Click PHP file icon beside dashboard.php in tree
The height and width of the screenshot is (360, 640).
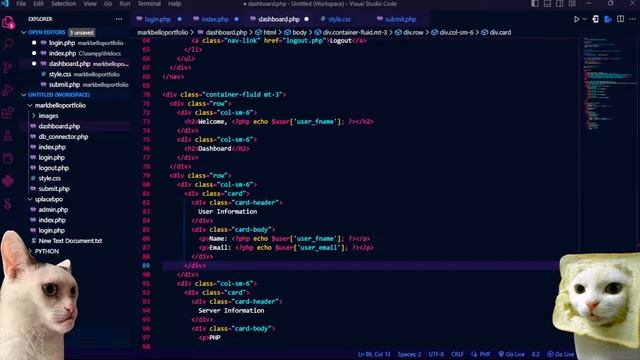(33, 126)
